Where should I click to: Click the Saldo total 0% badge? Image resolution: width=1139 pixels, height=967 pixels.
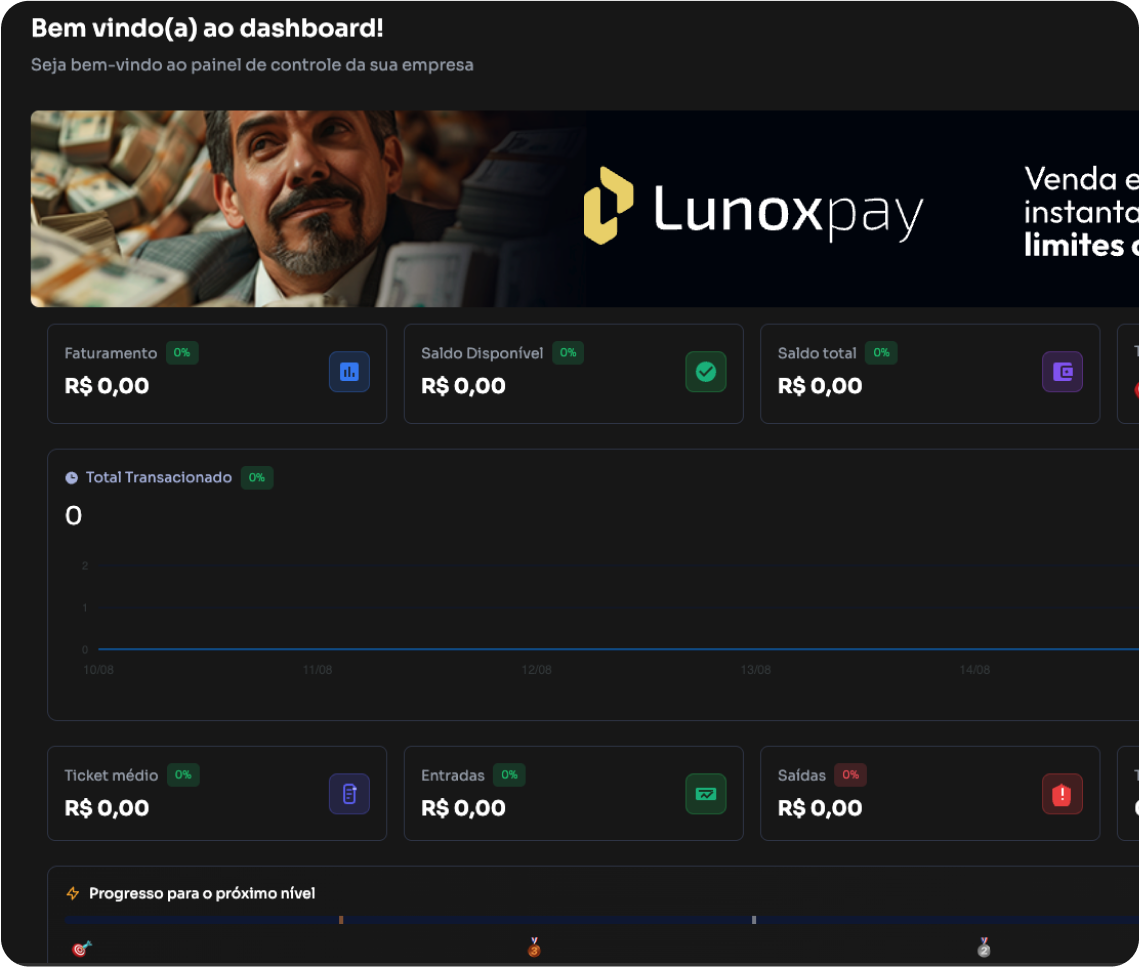[x=881, y=353]
